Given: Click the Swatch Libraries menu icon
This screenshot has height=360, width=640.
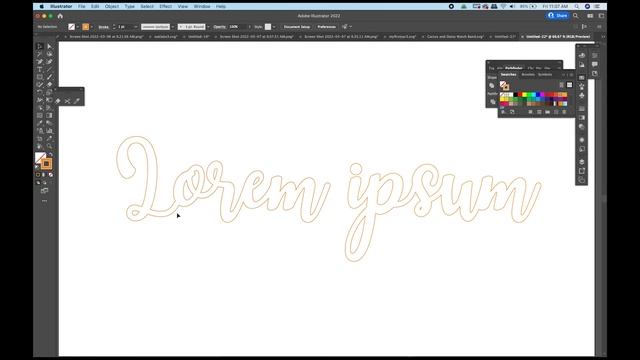Looking at the screenshot, I should tap(504, 112).
